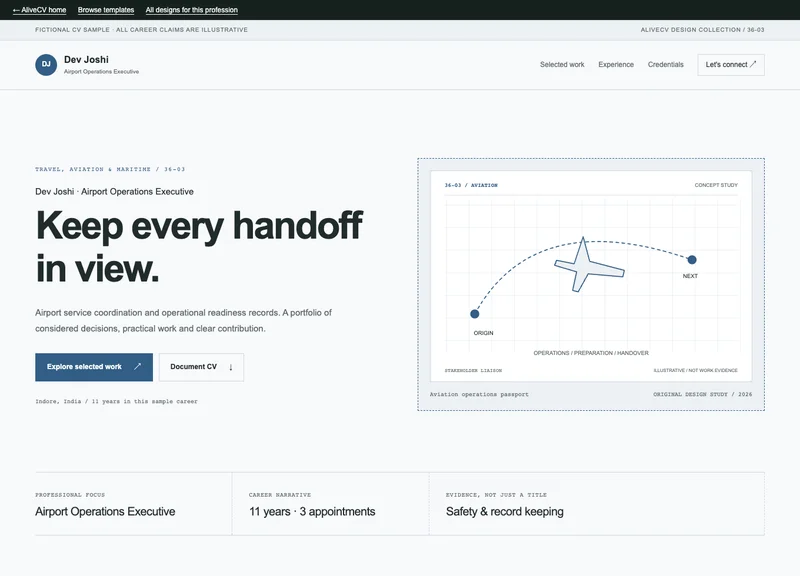The height and width of the screenshot is (576, 800).
Task: Click the 36-03 / AVIATION label
Action: [471, 185]
